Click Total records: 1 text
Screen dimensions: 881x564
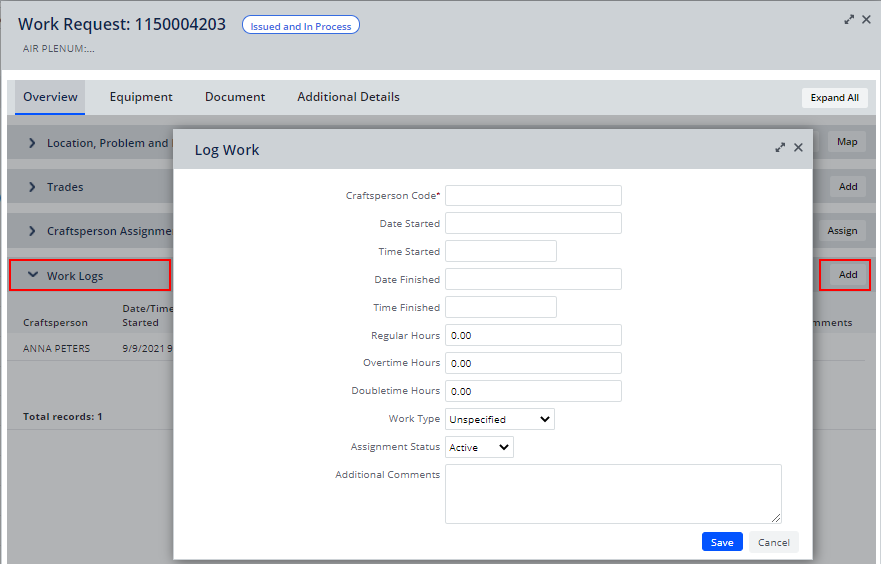(x=62, y=416)
